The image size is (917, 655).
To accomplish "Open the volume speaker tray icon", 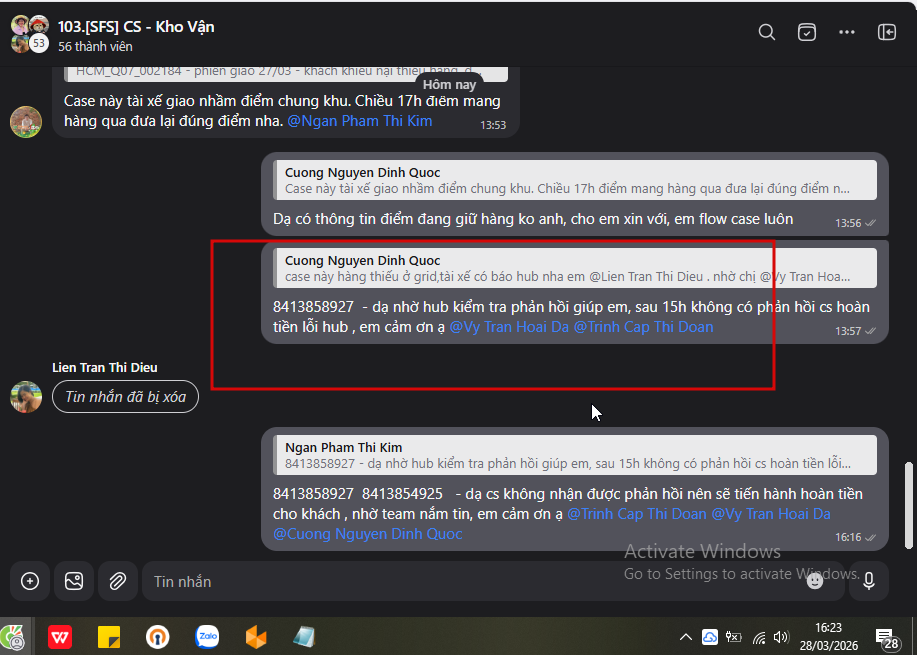I will (x=781, y=637).
